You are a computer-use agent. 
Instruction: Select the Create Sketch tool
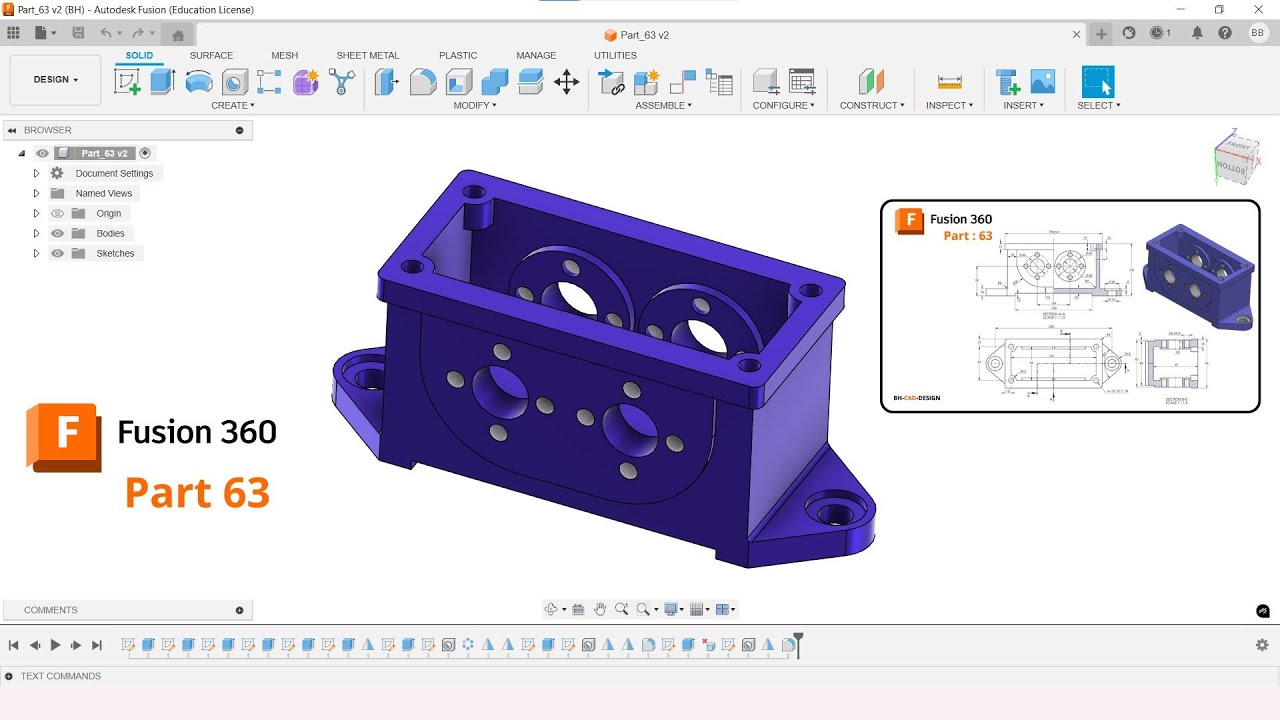(x=128, y=82)
